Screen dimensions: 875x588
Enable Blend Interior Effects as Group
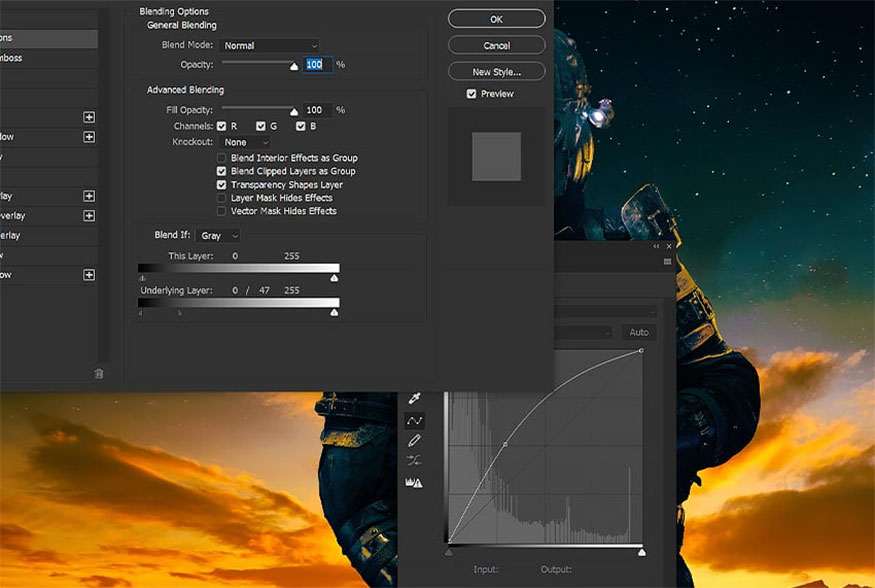coord(222,158)
